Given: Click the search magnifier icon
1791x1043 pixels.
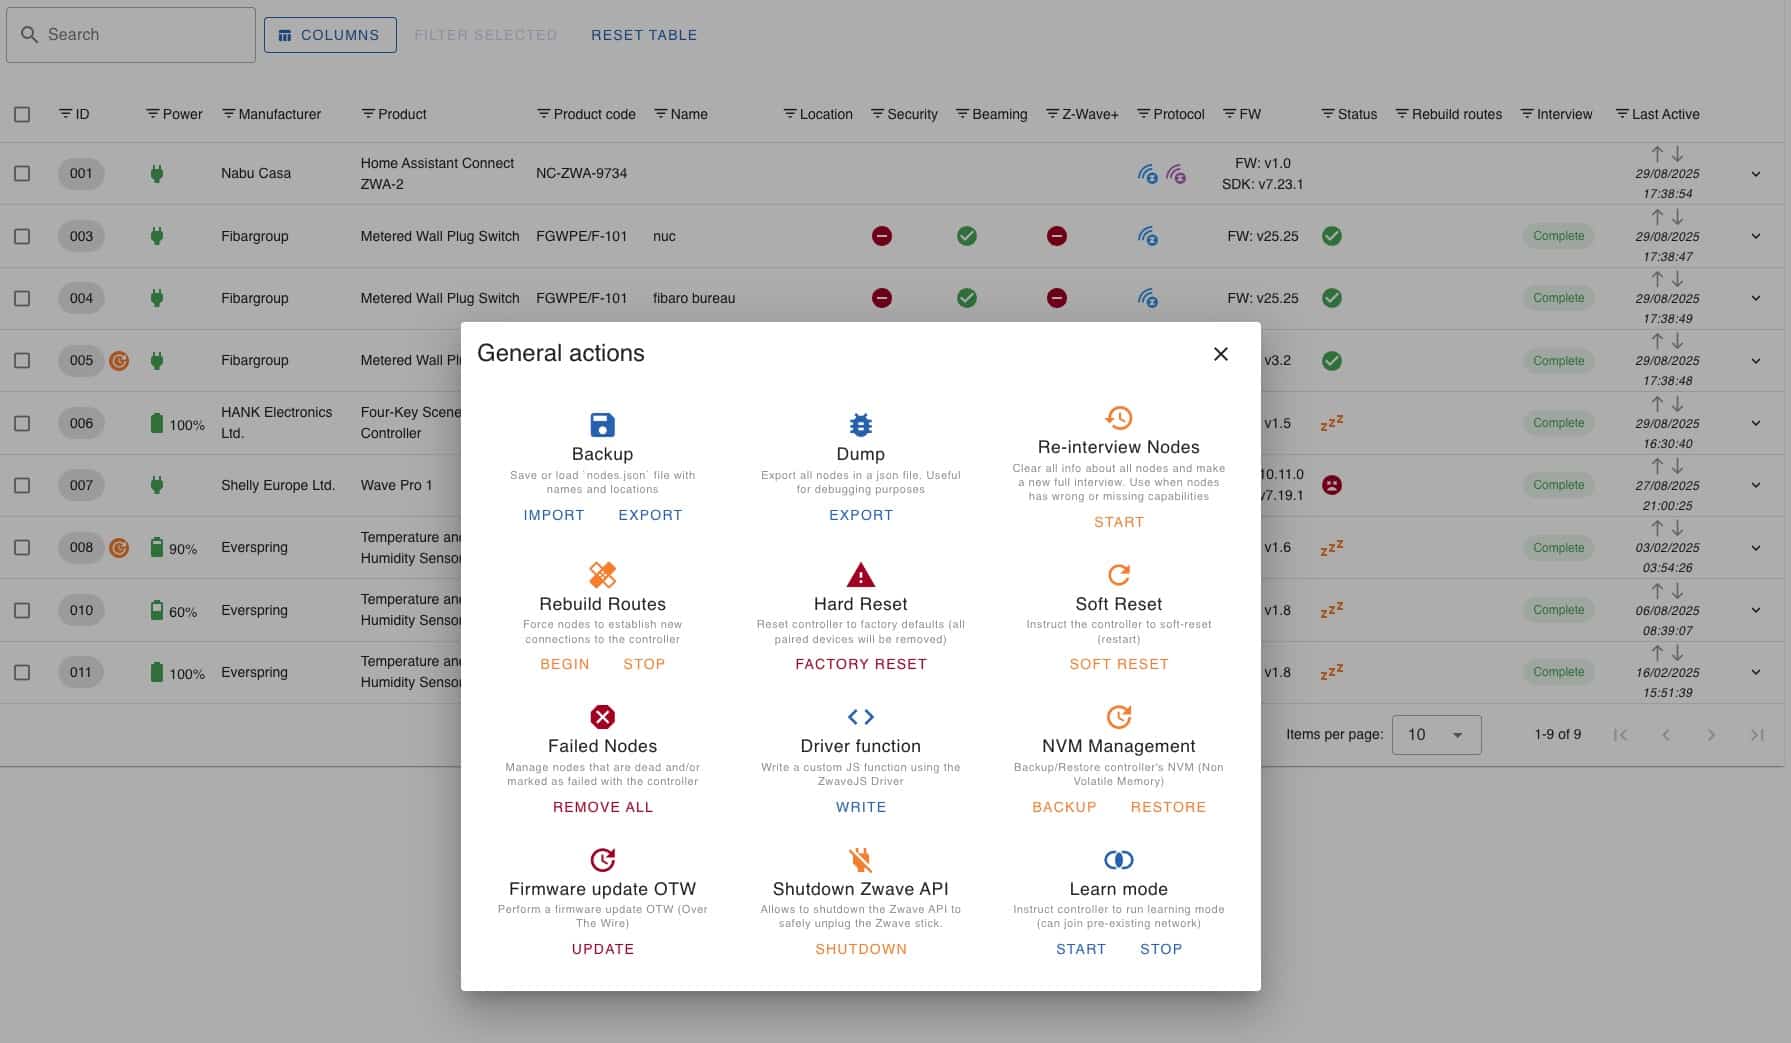Looking at the screenshot, I should pyautogui.click(x=29, y=34).
